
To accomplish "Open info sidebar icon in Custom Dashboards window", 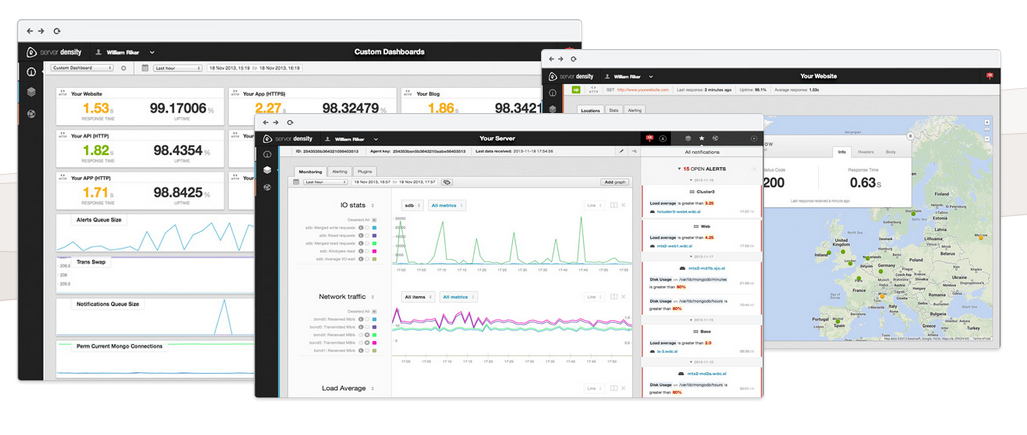I will [31, 71].
